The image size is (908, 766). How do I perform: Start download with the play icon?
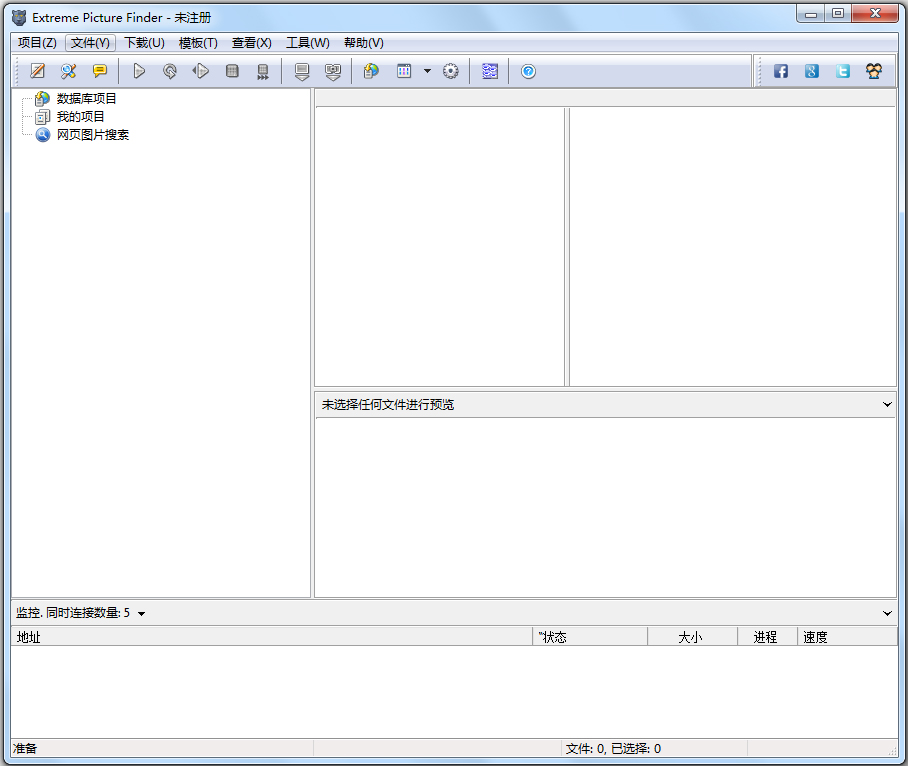139,71
